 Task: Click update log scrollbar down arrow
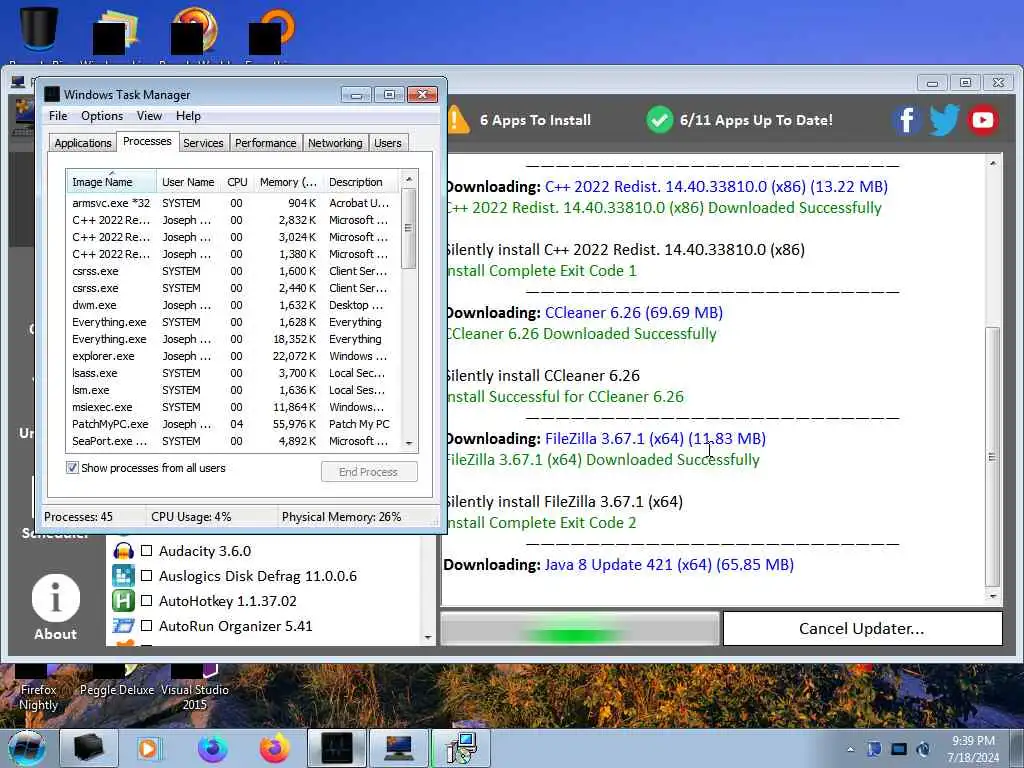993,596
